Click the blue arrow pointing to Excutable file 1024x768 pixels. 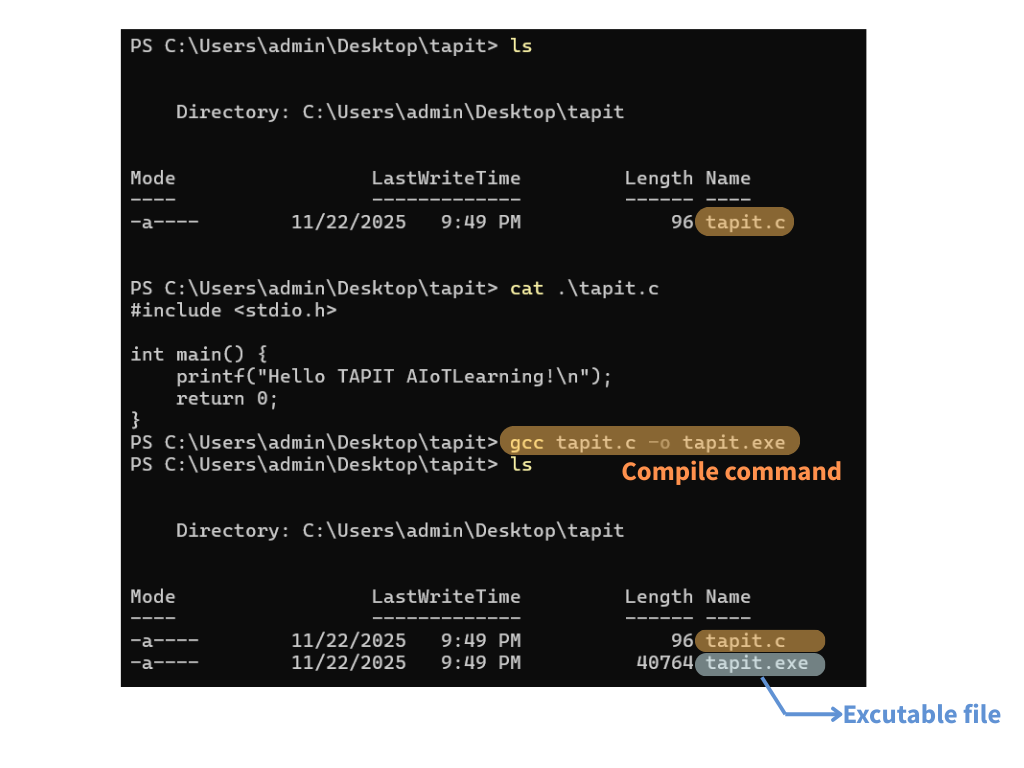[x=800, y=712]
